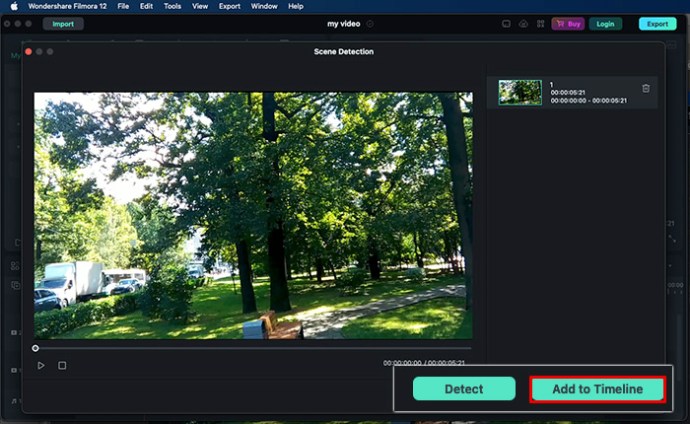Close the Scene Detection dialog

pyautogui.click(x=29, y=51)
